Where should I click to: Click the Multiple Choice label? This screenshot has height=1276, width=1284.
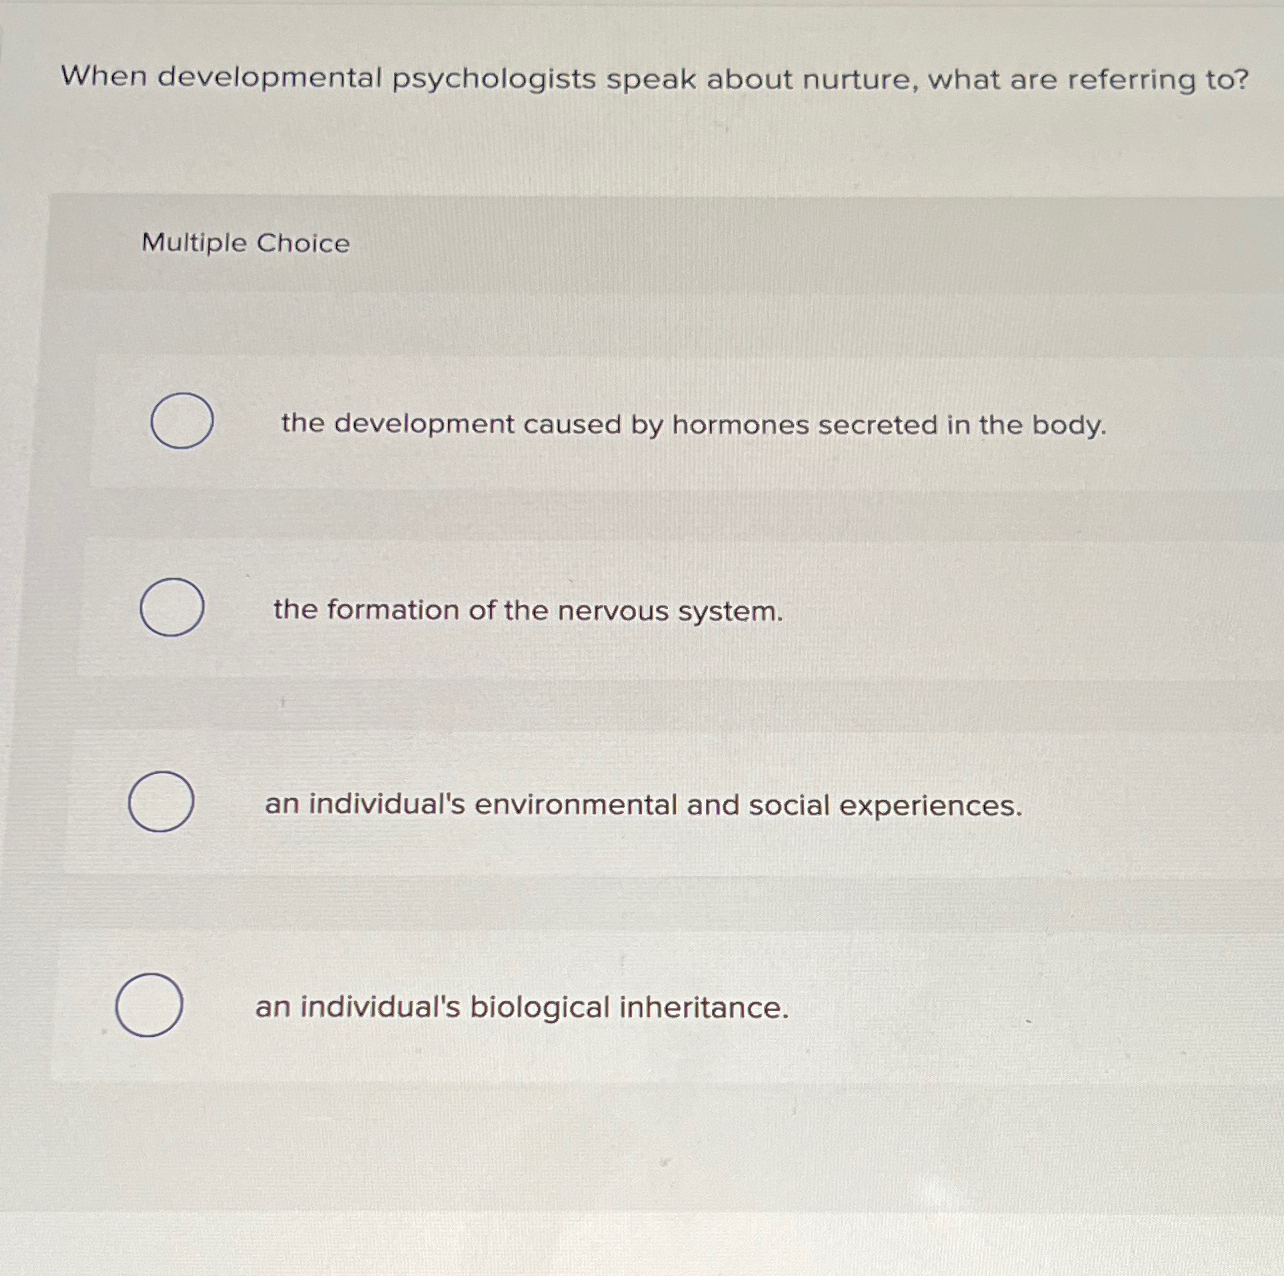click(x=244, y=242)
